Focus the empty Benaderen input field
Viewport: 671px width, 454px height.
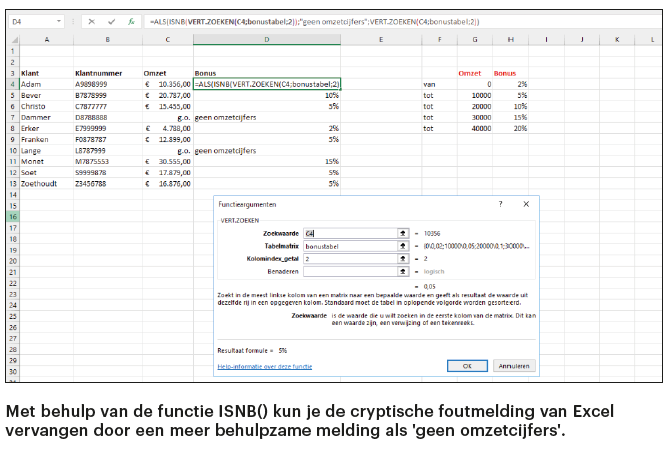pos(349,270)
